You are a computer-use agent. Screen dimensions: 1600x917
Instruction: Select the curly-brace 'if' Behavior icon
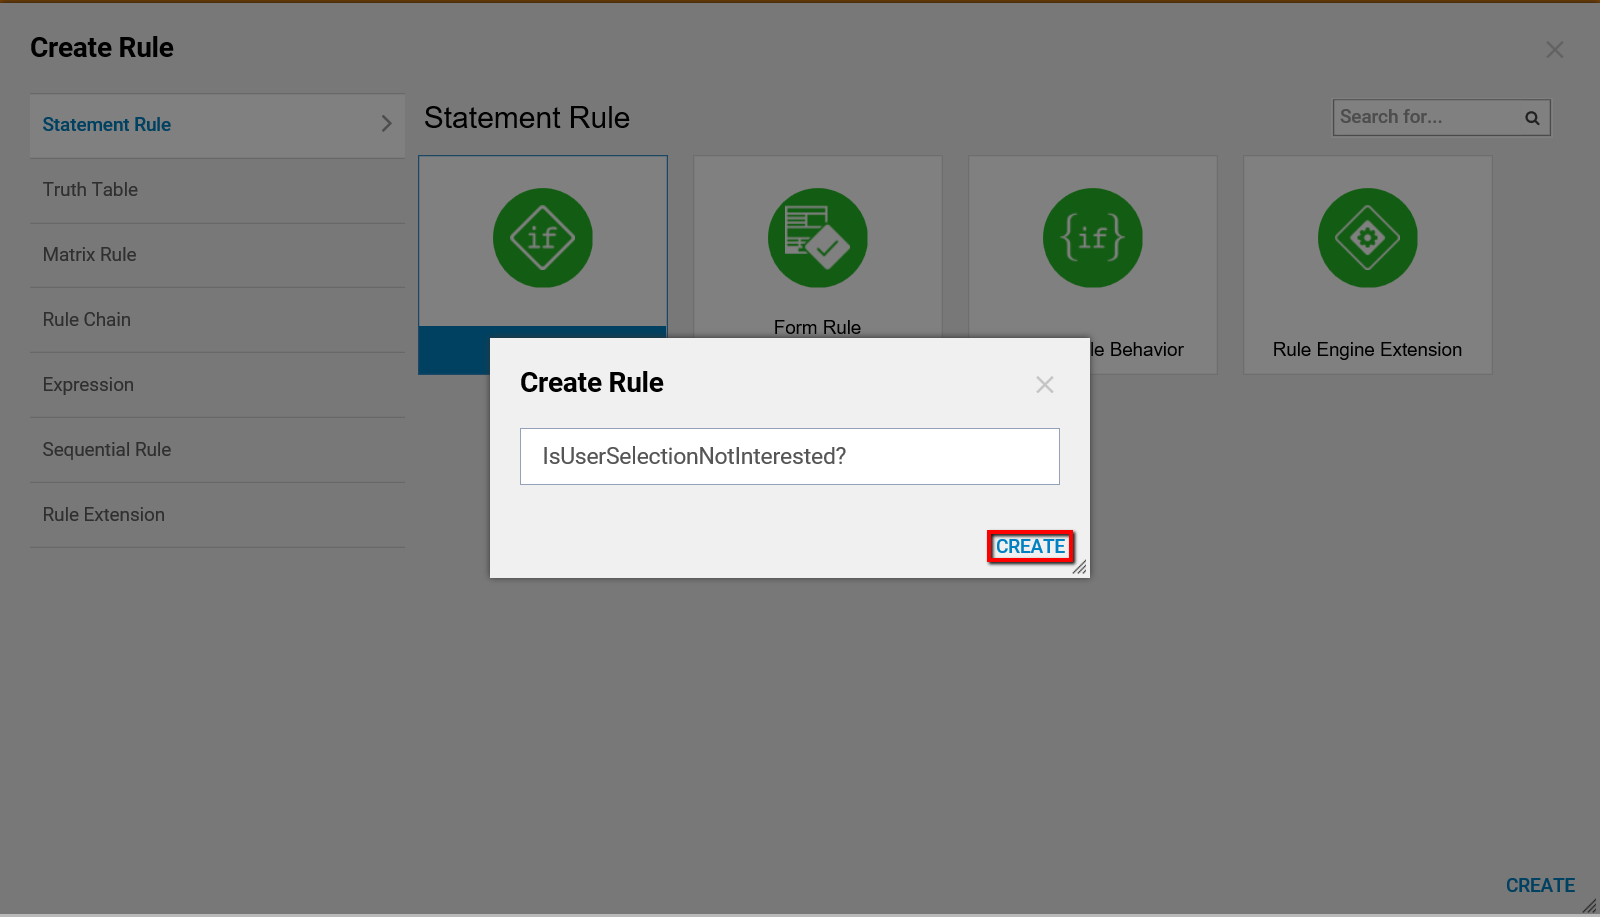coord(1093,238)
